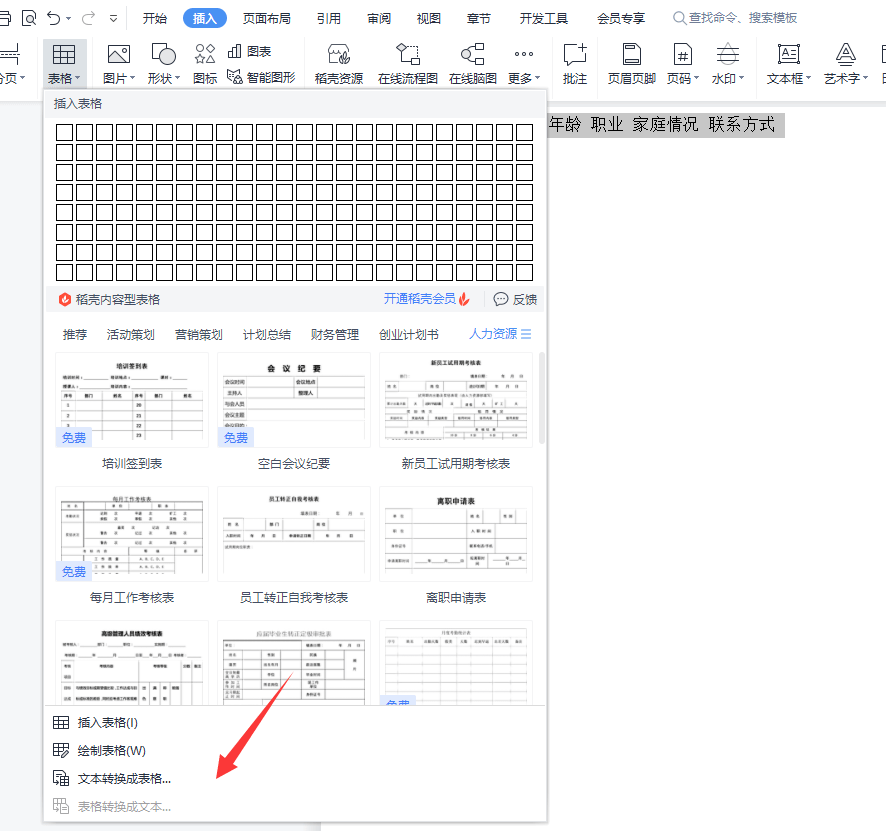Click the Table (表格) ribbon icon
Screen dimensions: 886x831
pos(64,55)
